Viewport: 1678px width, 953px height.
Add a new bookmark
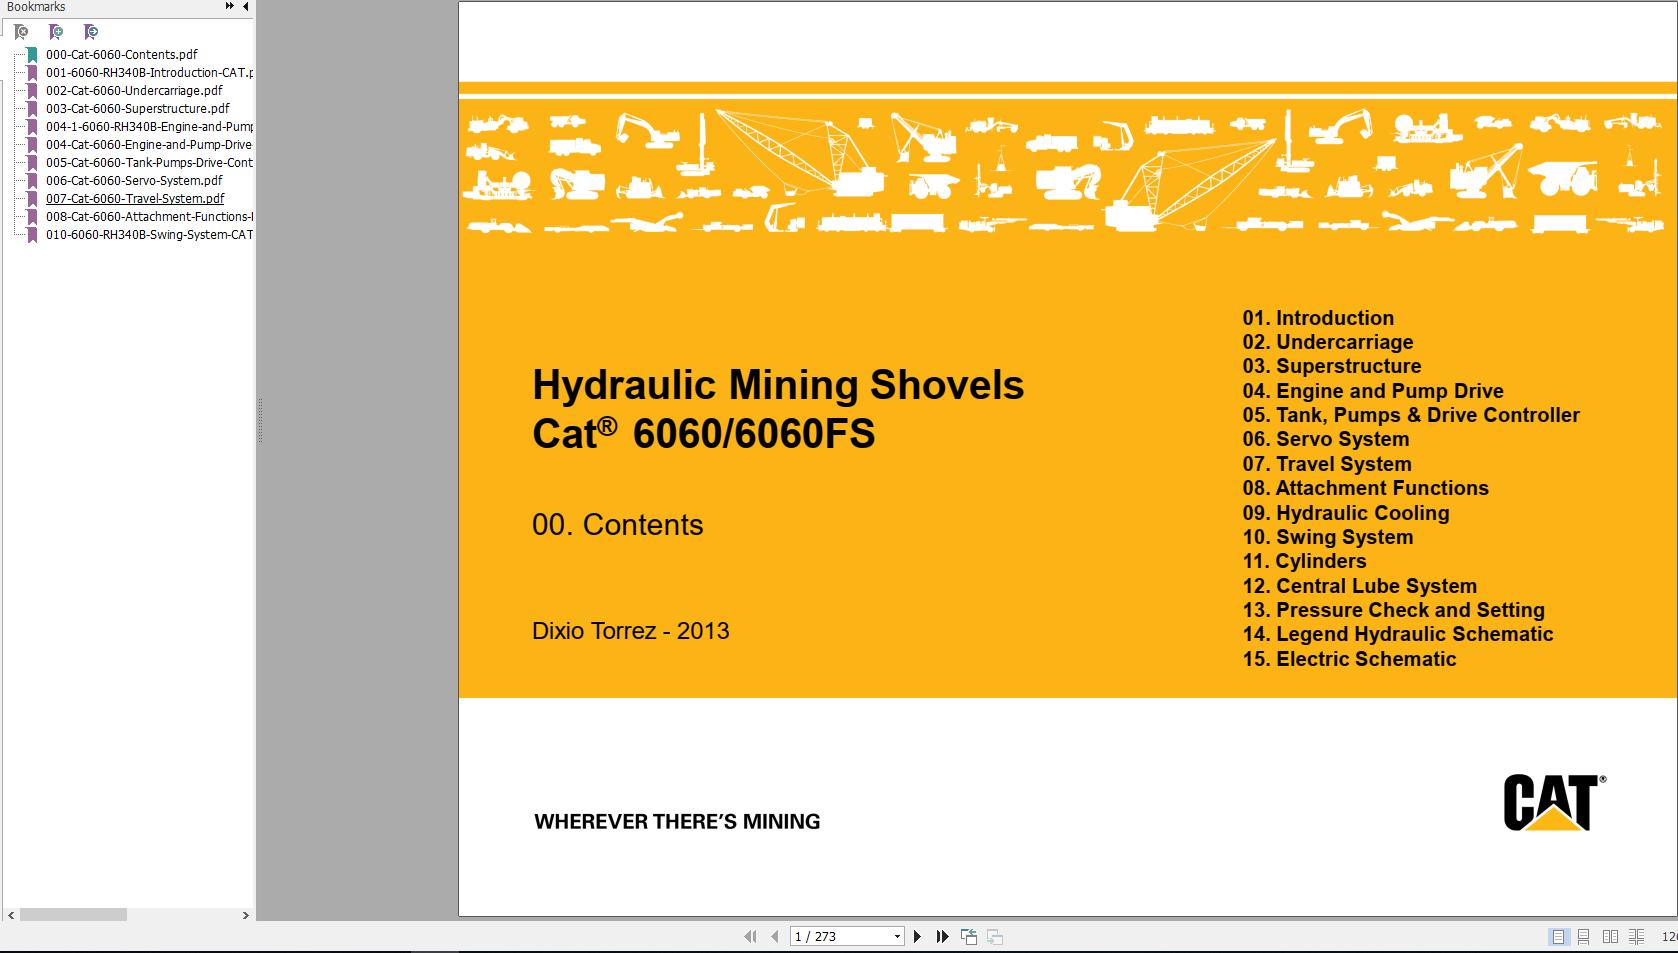[x=57, y=32]
